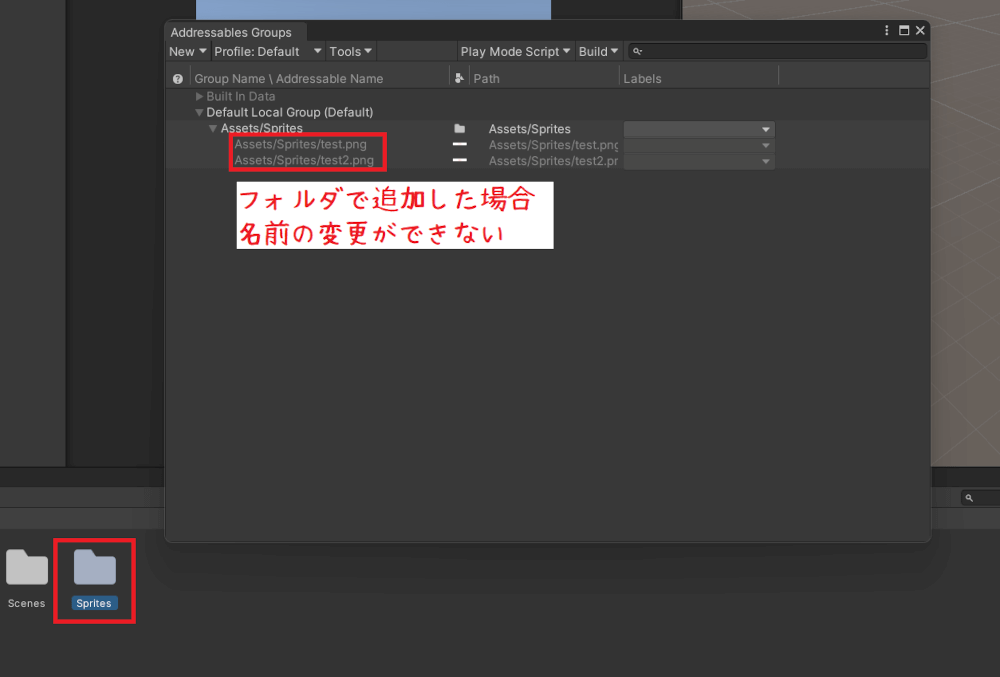Click the sort icon next to Path column

[459, 77]
